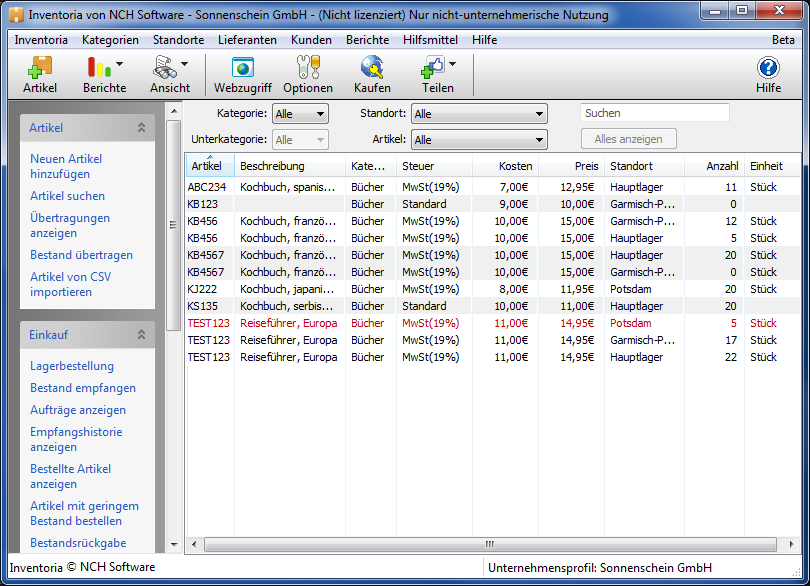Click Bestand übertragen link

pyautogui.click(x=81, y=255)
